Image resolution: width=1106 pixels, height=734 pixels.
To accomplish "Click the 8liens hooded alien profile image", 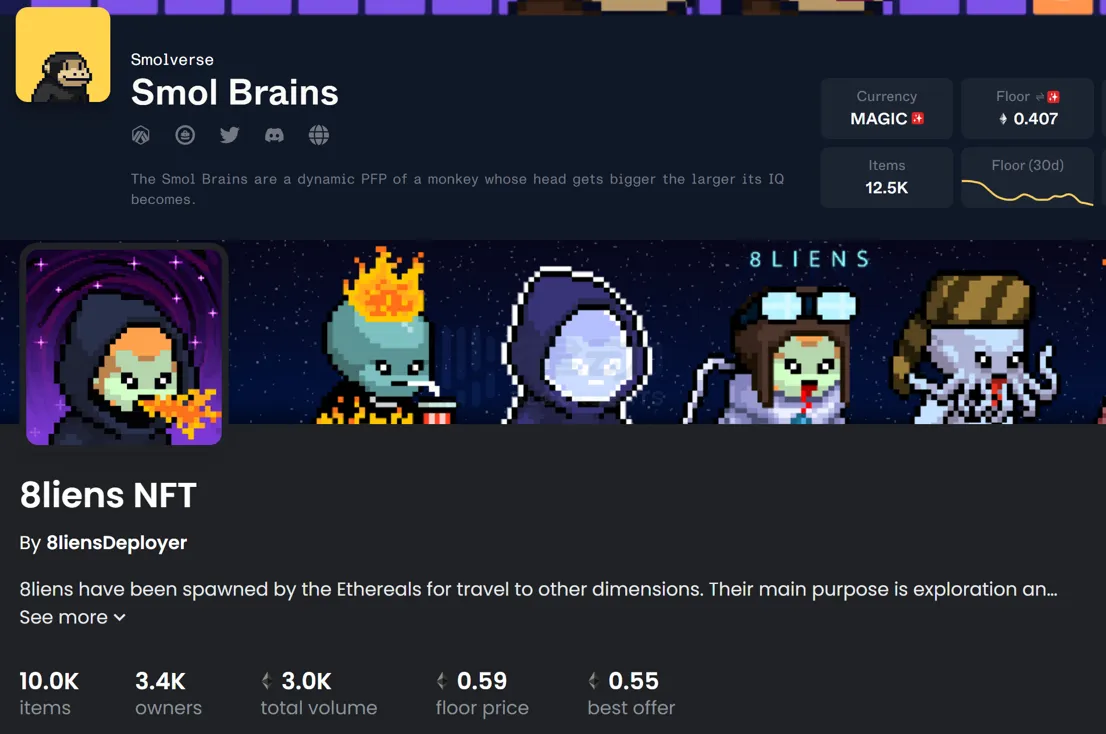I will pos(123,345).
